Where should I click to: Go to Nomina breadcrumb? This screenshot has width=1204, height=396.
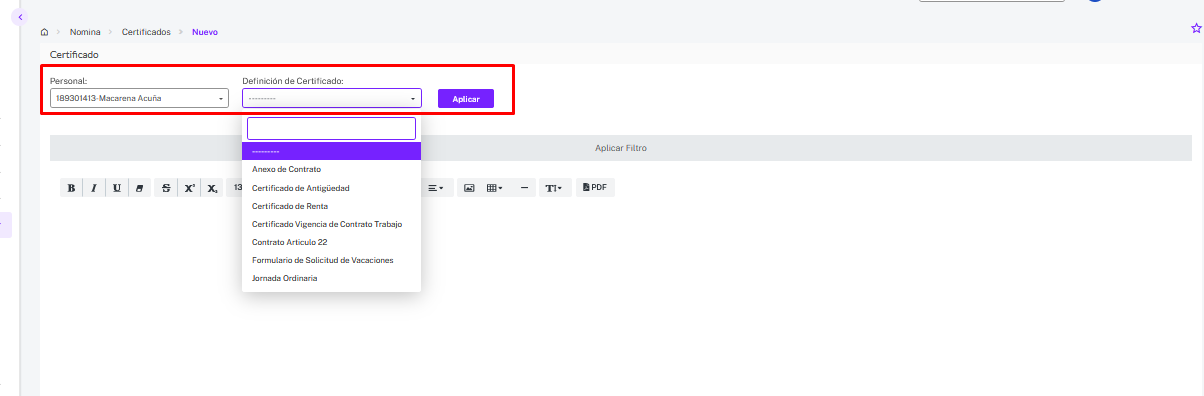click(85, 32)
